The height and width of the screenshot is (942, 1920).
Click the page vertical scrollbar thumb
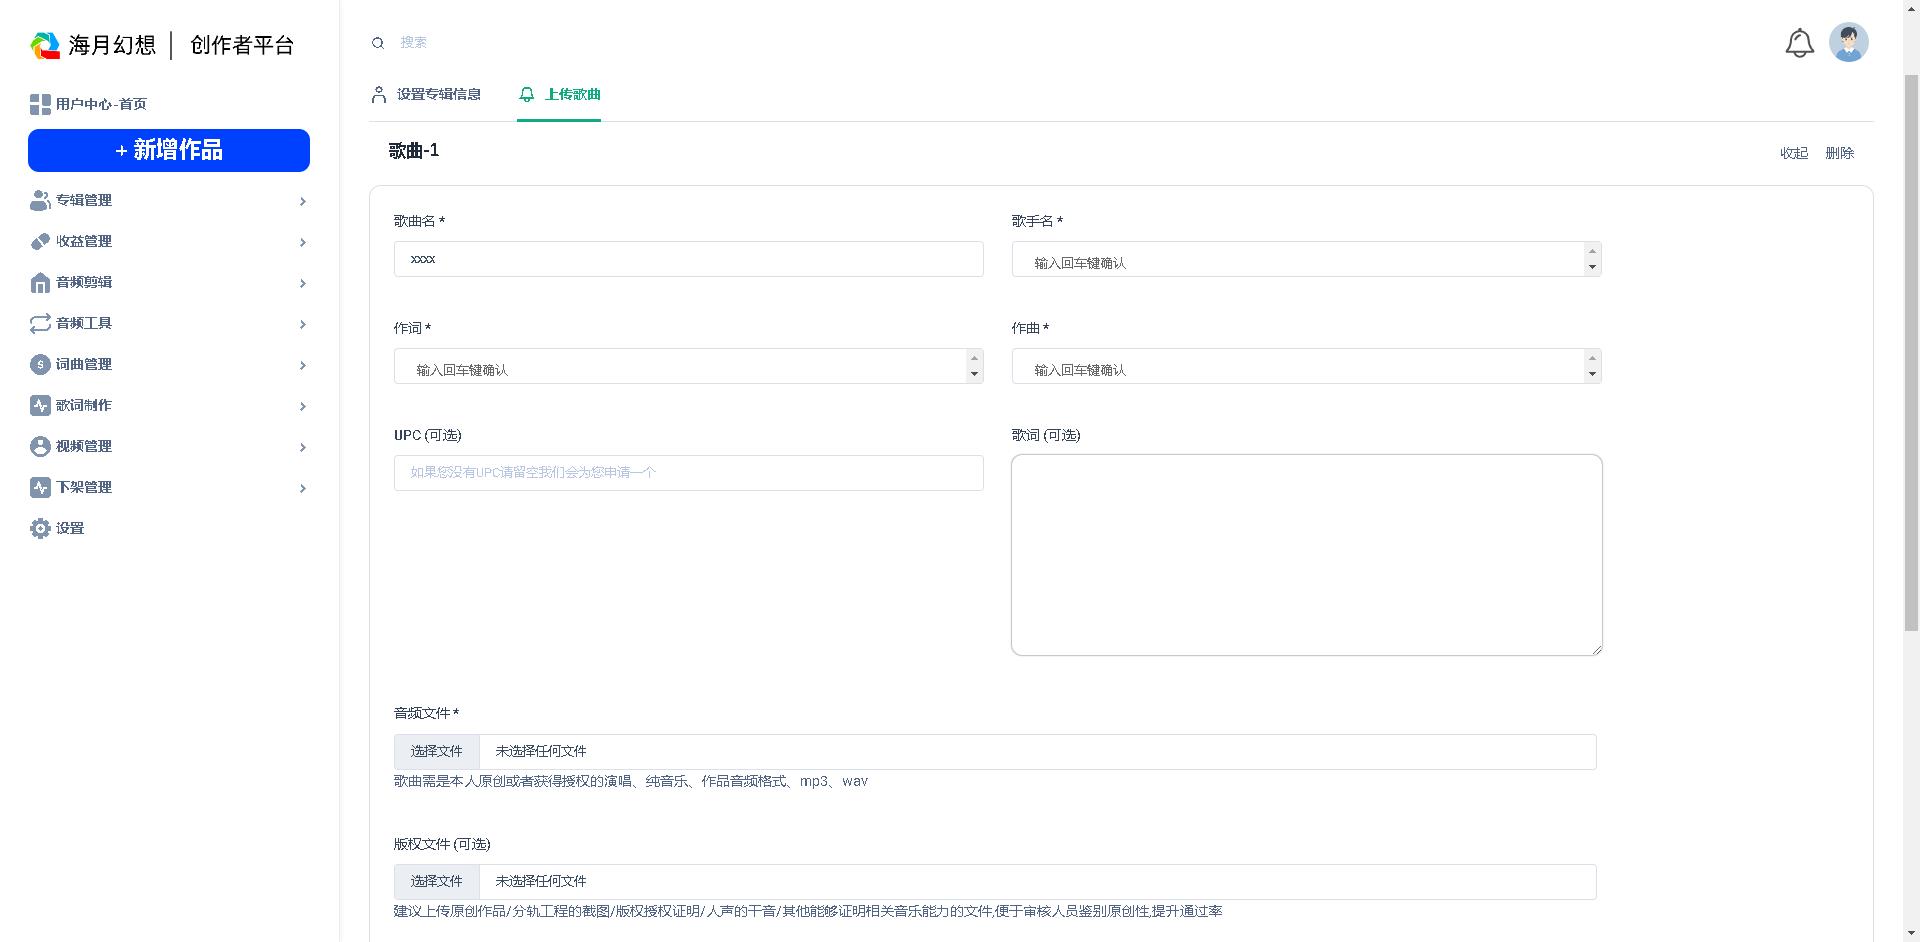click(x=1911, y=352)
